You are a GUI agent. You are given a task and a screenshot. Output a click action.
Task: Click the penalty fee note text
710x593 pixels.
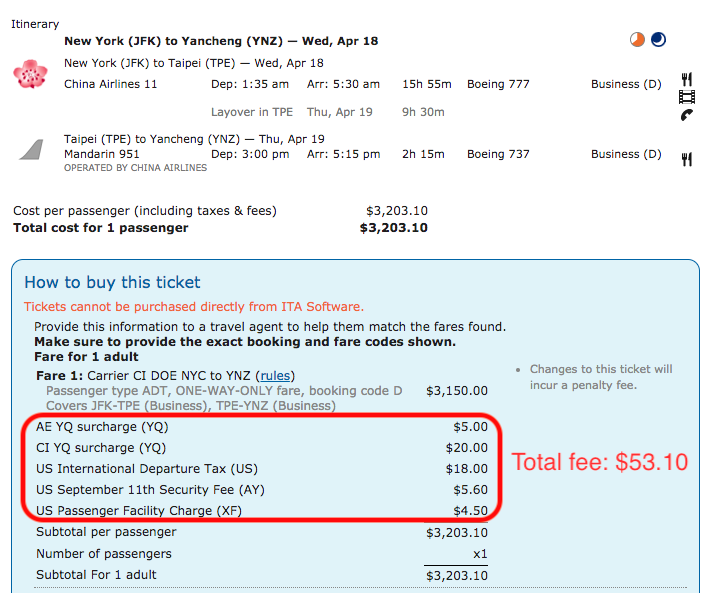click(600, 377)
